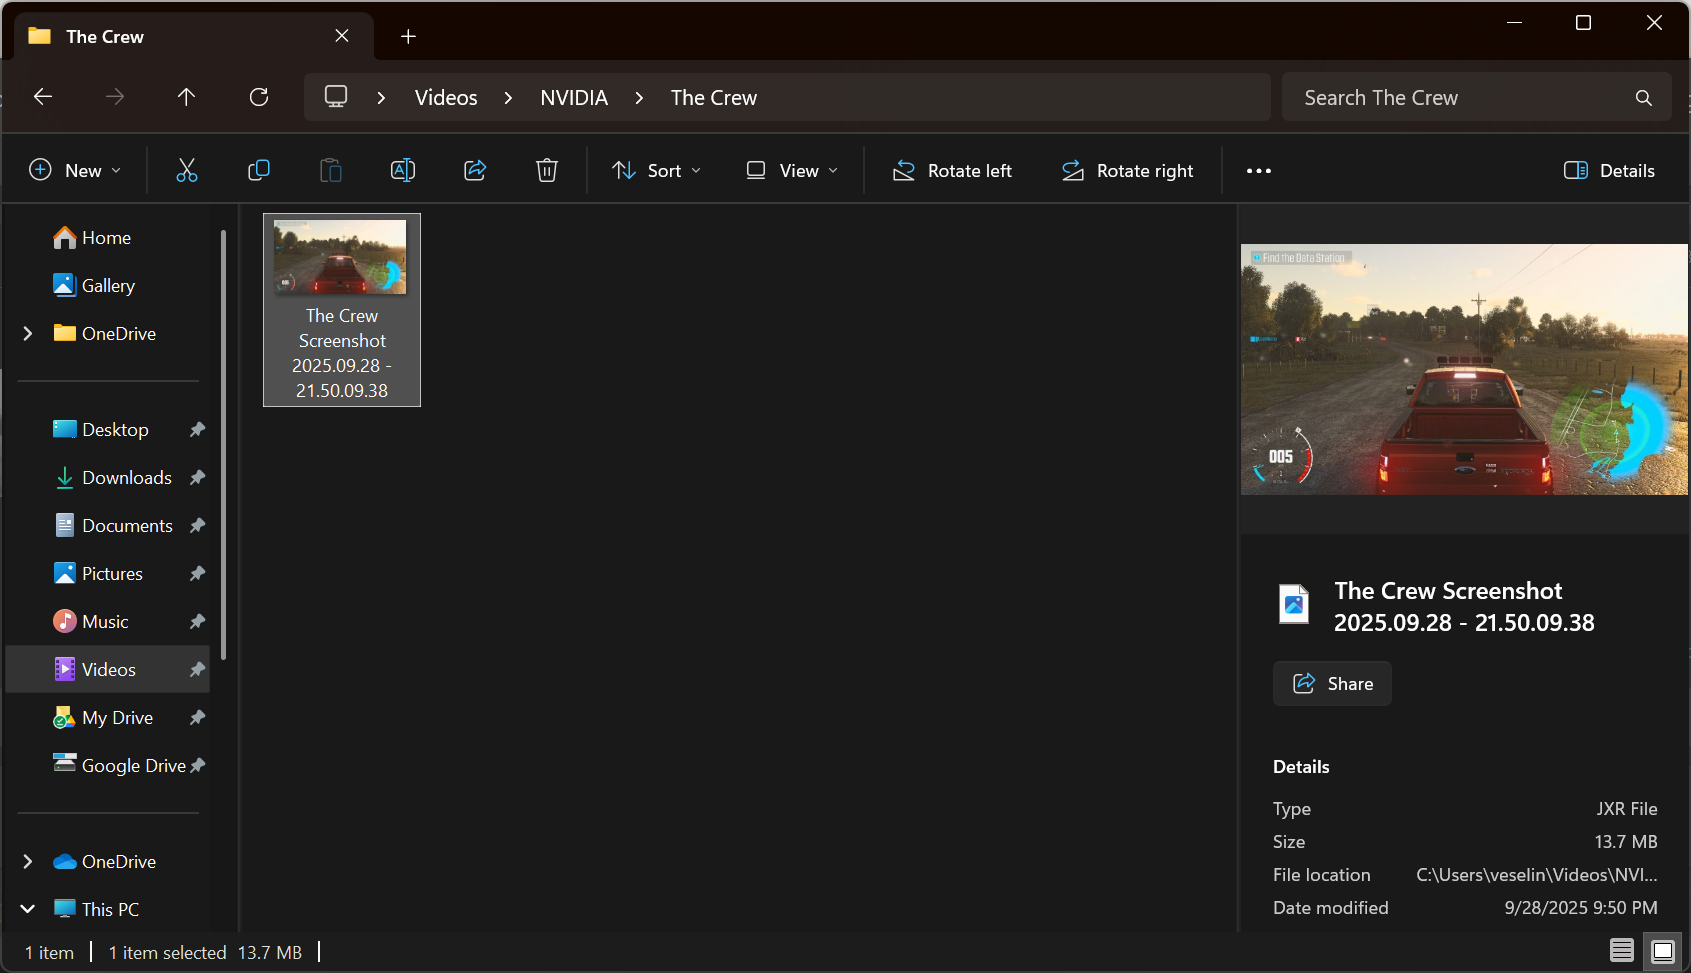Viewport: 1691px width, 973px height.
Task: Minimize the File Explorer window
Action: [1514, 23]
